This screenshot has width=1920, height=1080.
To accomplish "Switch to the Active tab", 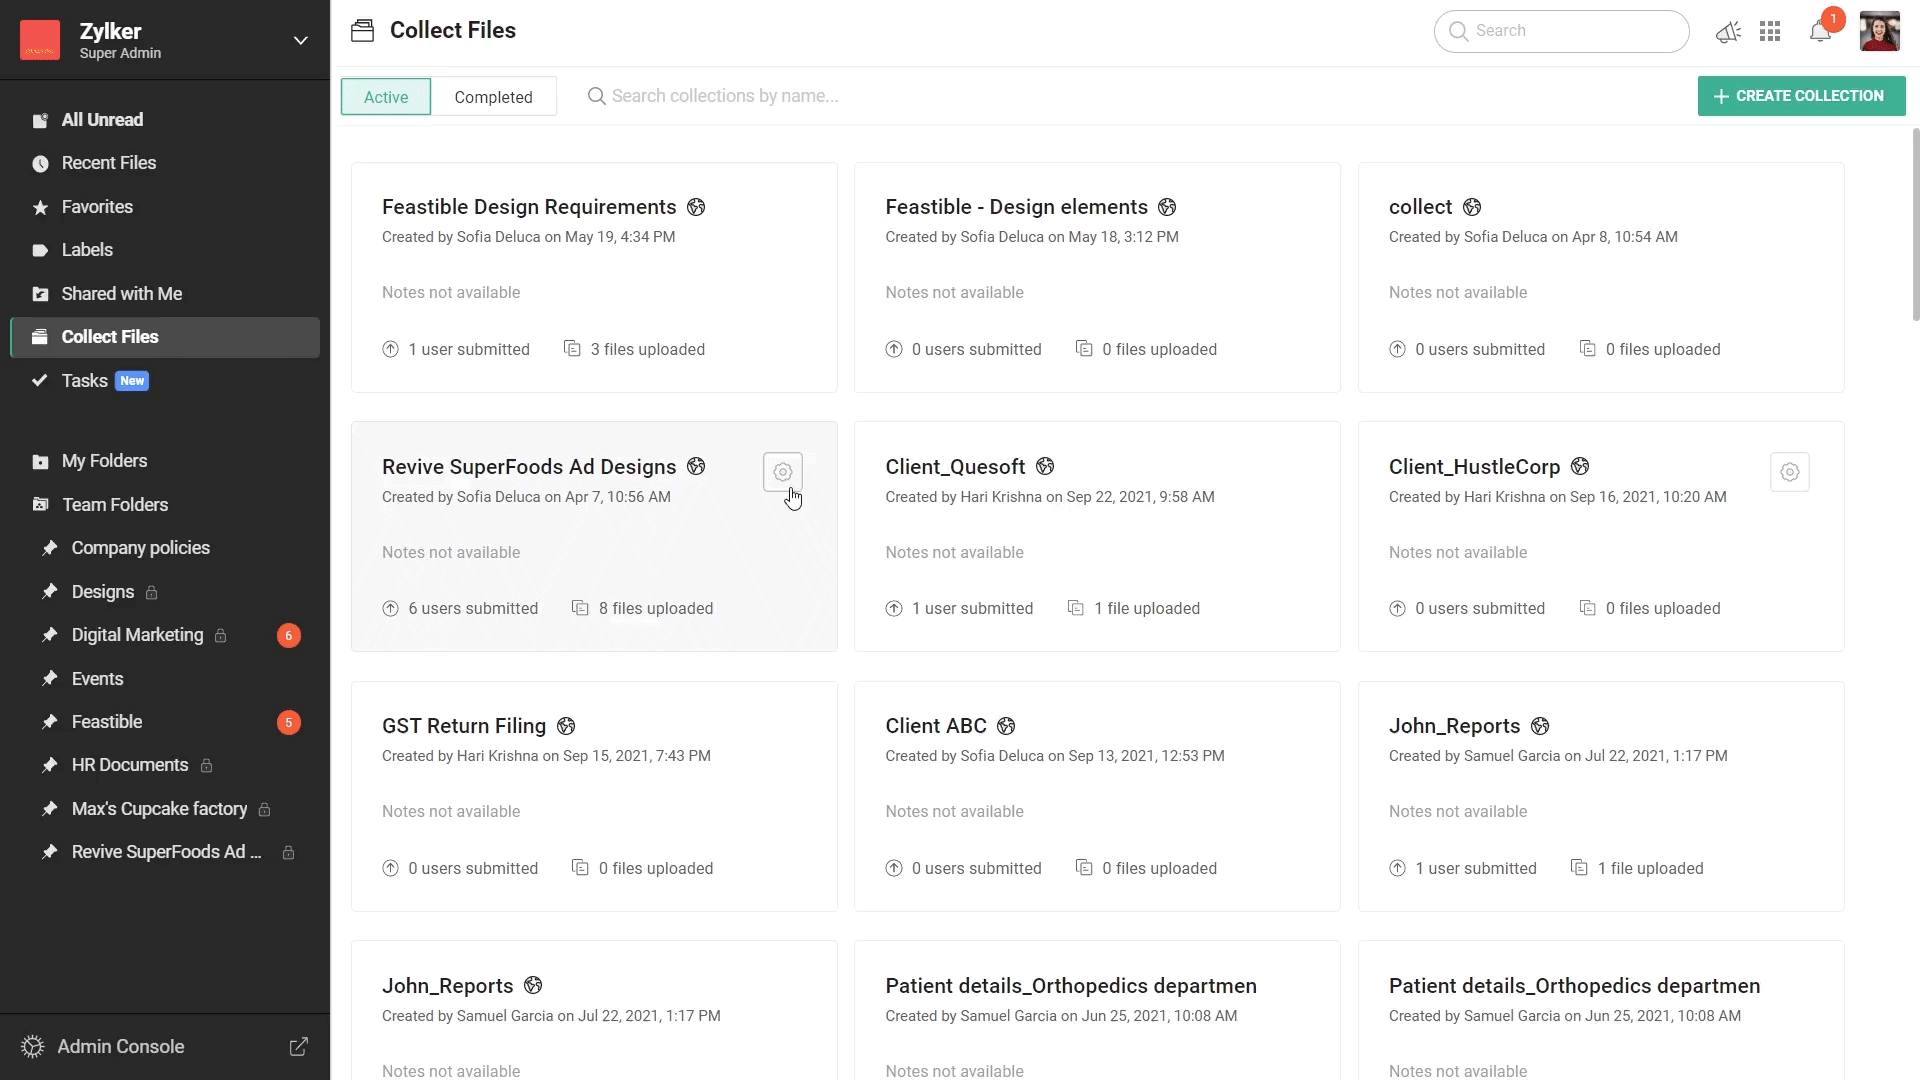I will click(x=386, y=97).
